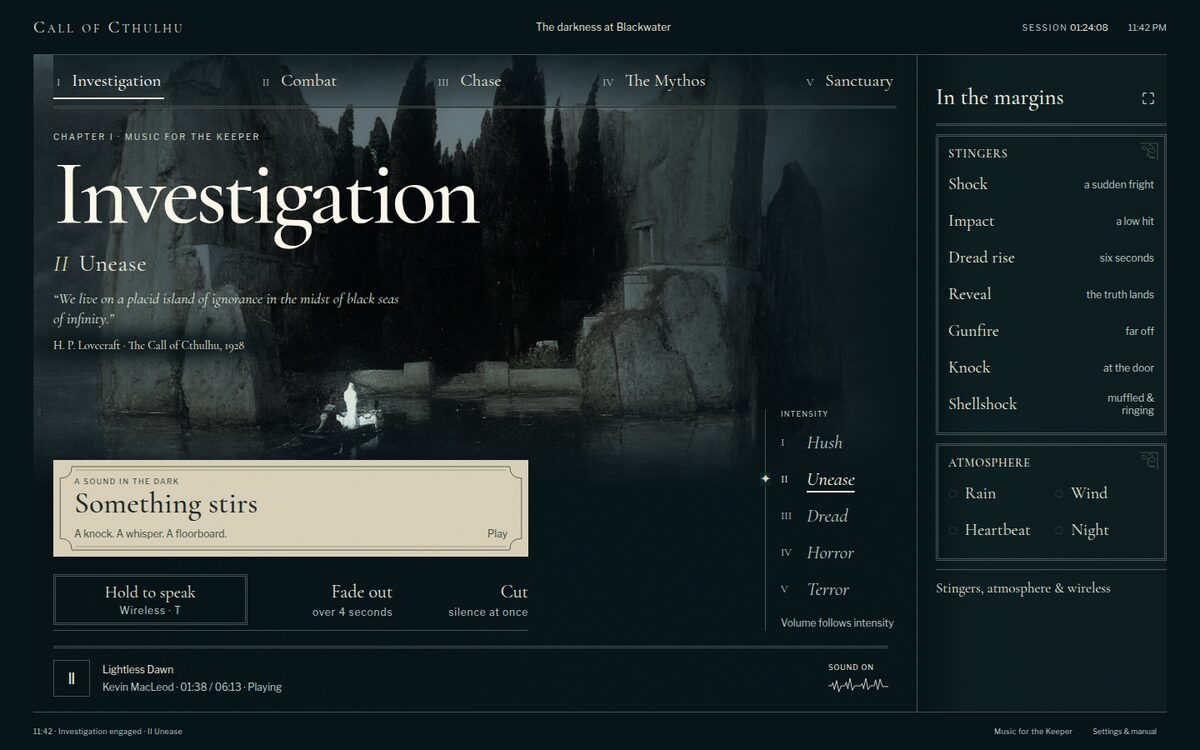Open the Combat tab
This screenshot has height=750, width=1200.
(300, 81)
